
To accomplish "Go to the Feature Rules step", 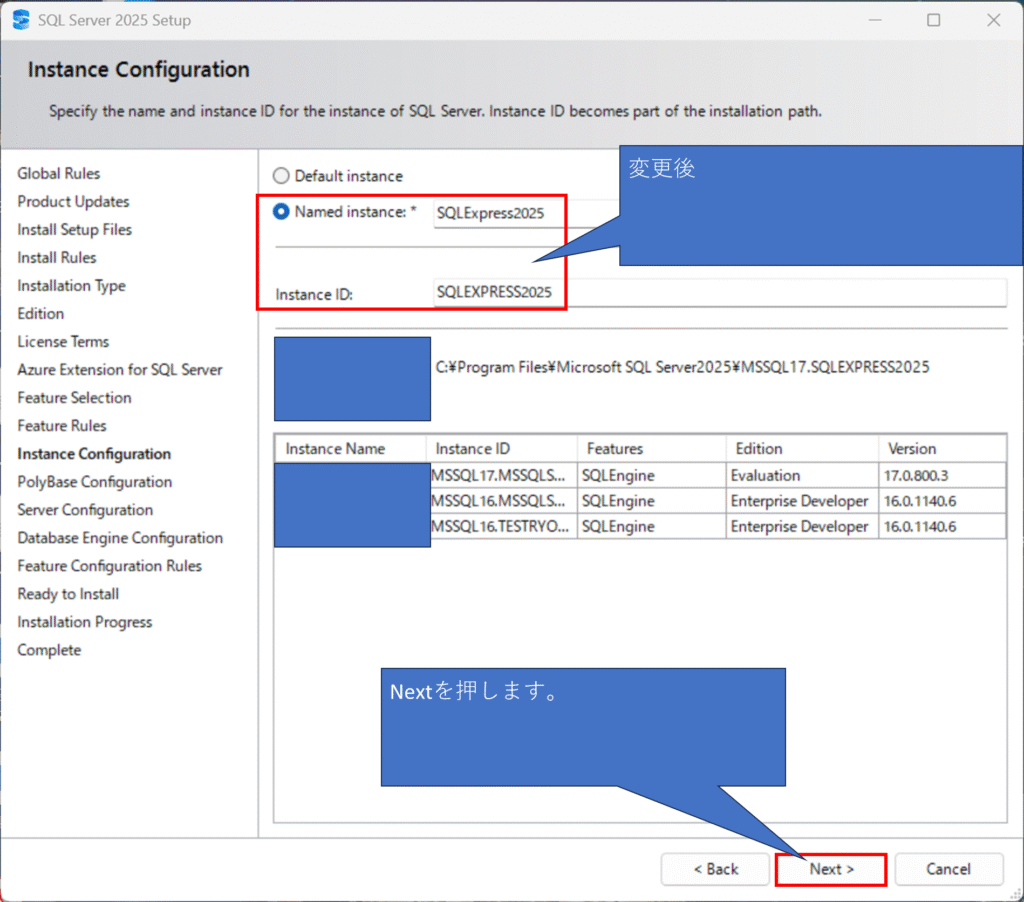I will (62, 426).
